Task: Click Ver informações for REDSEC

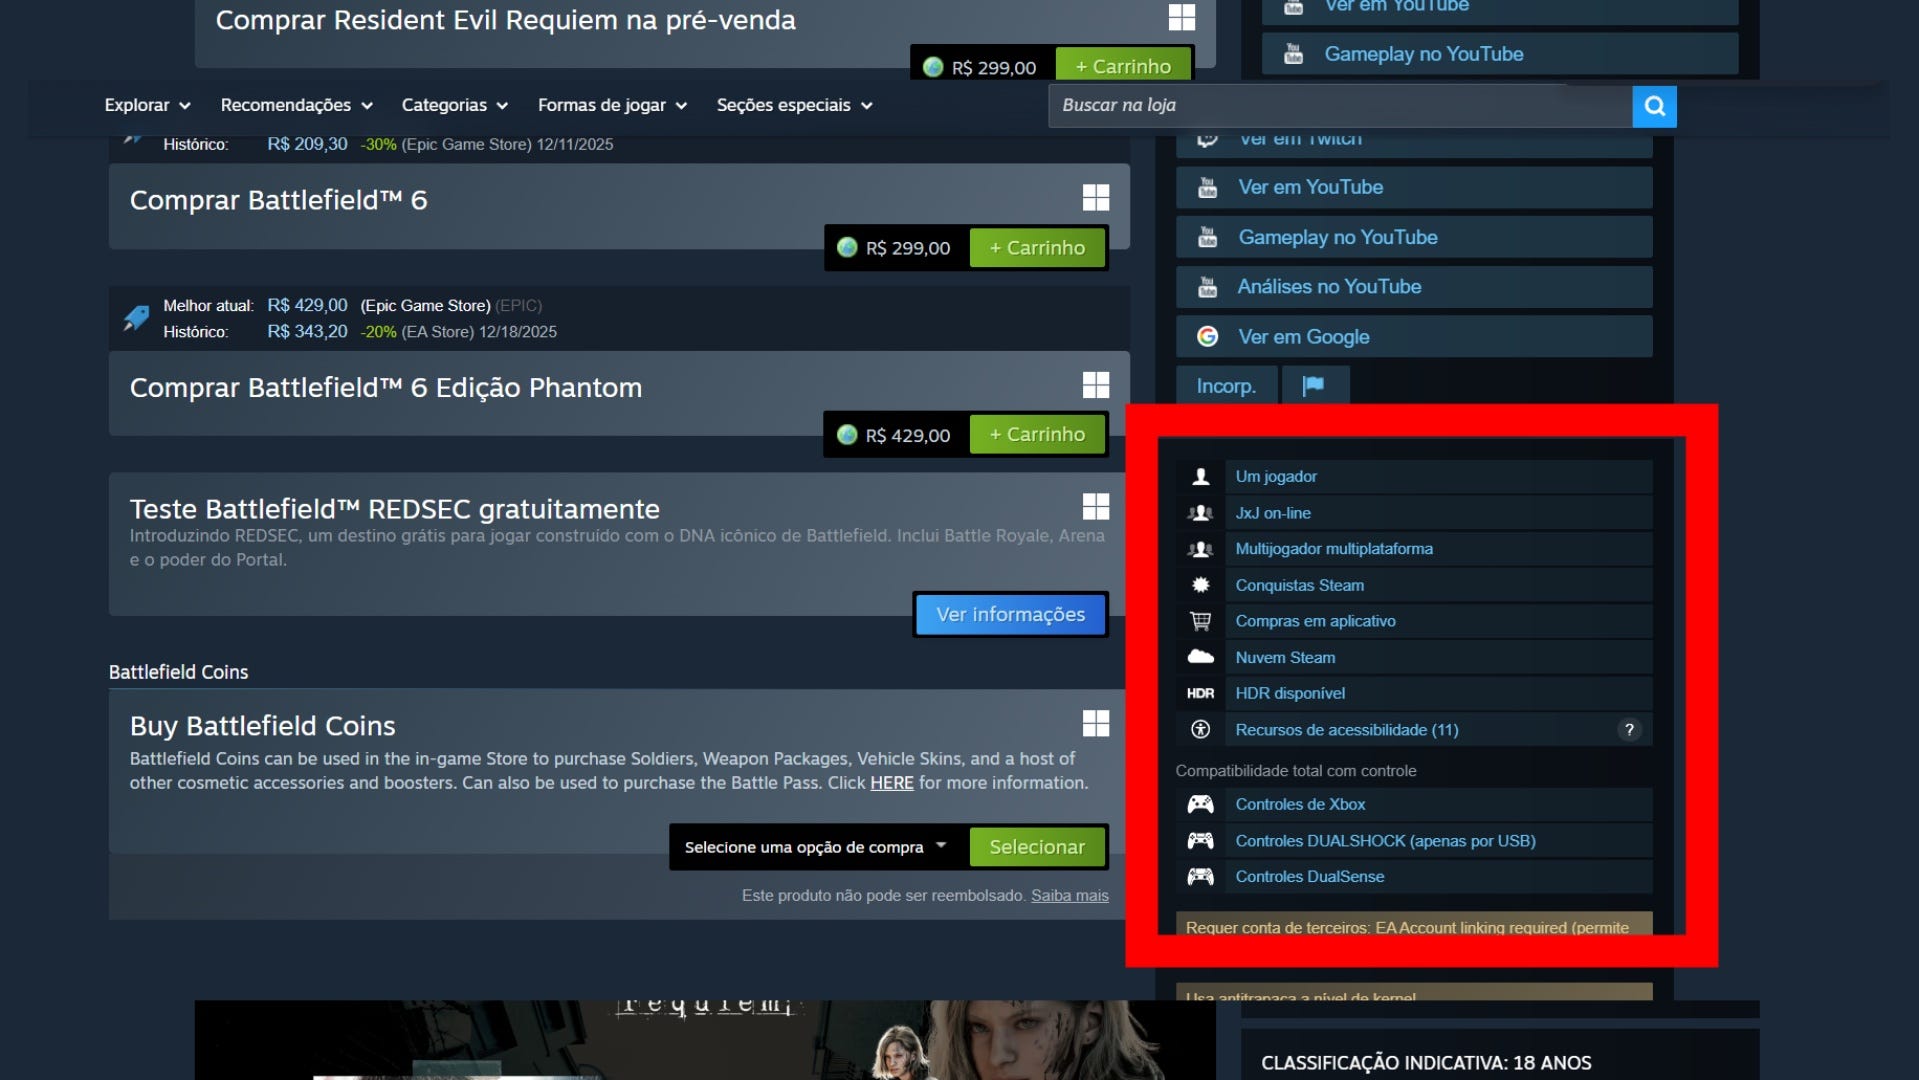Action: click(1010, 614)
